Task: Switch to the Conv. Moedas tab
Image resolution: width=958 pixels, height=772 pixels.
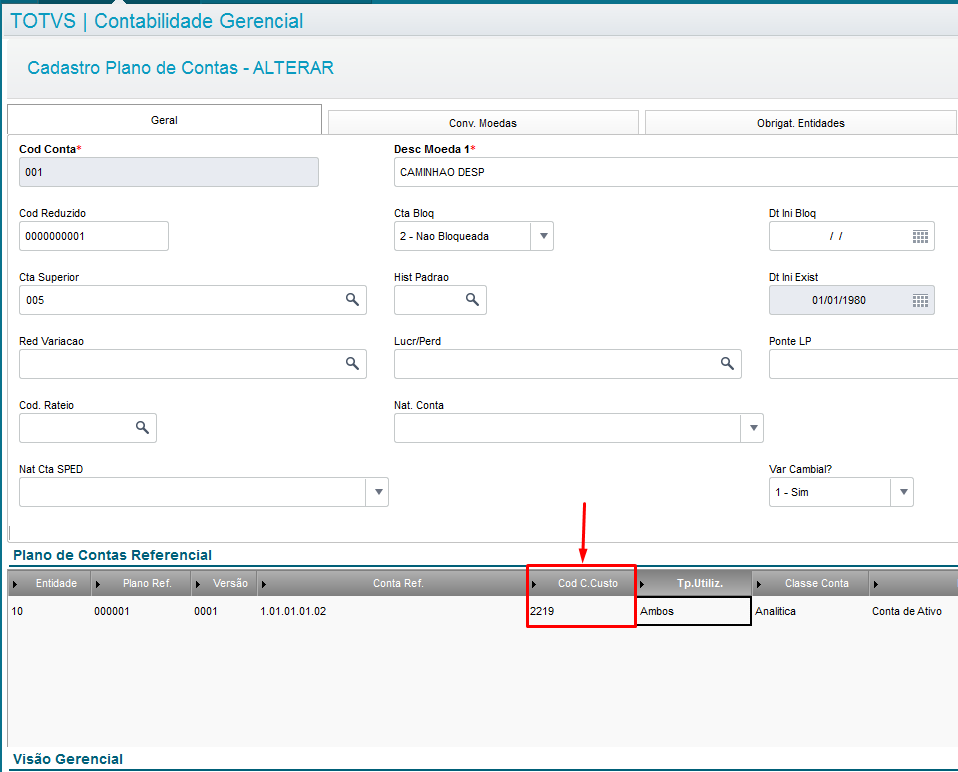Action: (483, 123)
